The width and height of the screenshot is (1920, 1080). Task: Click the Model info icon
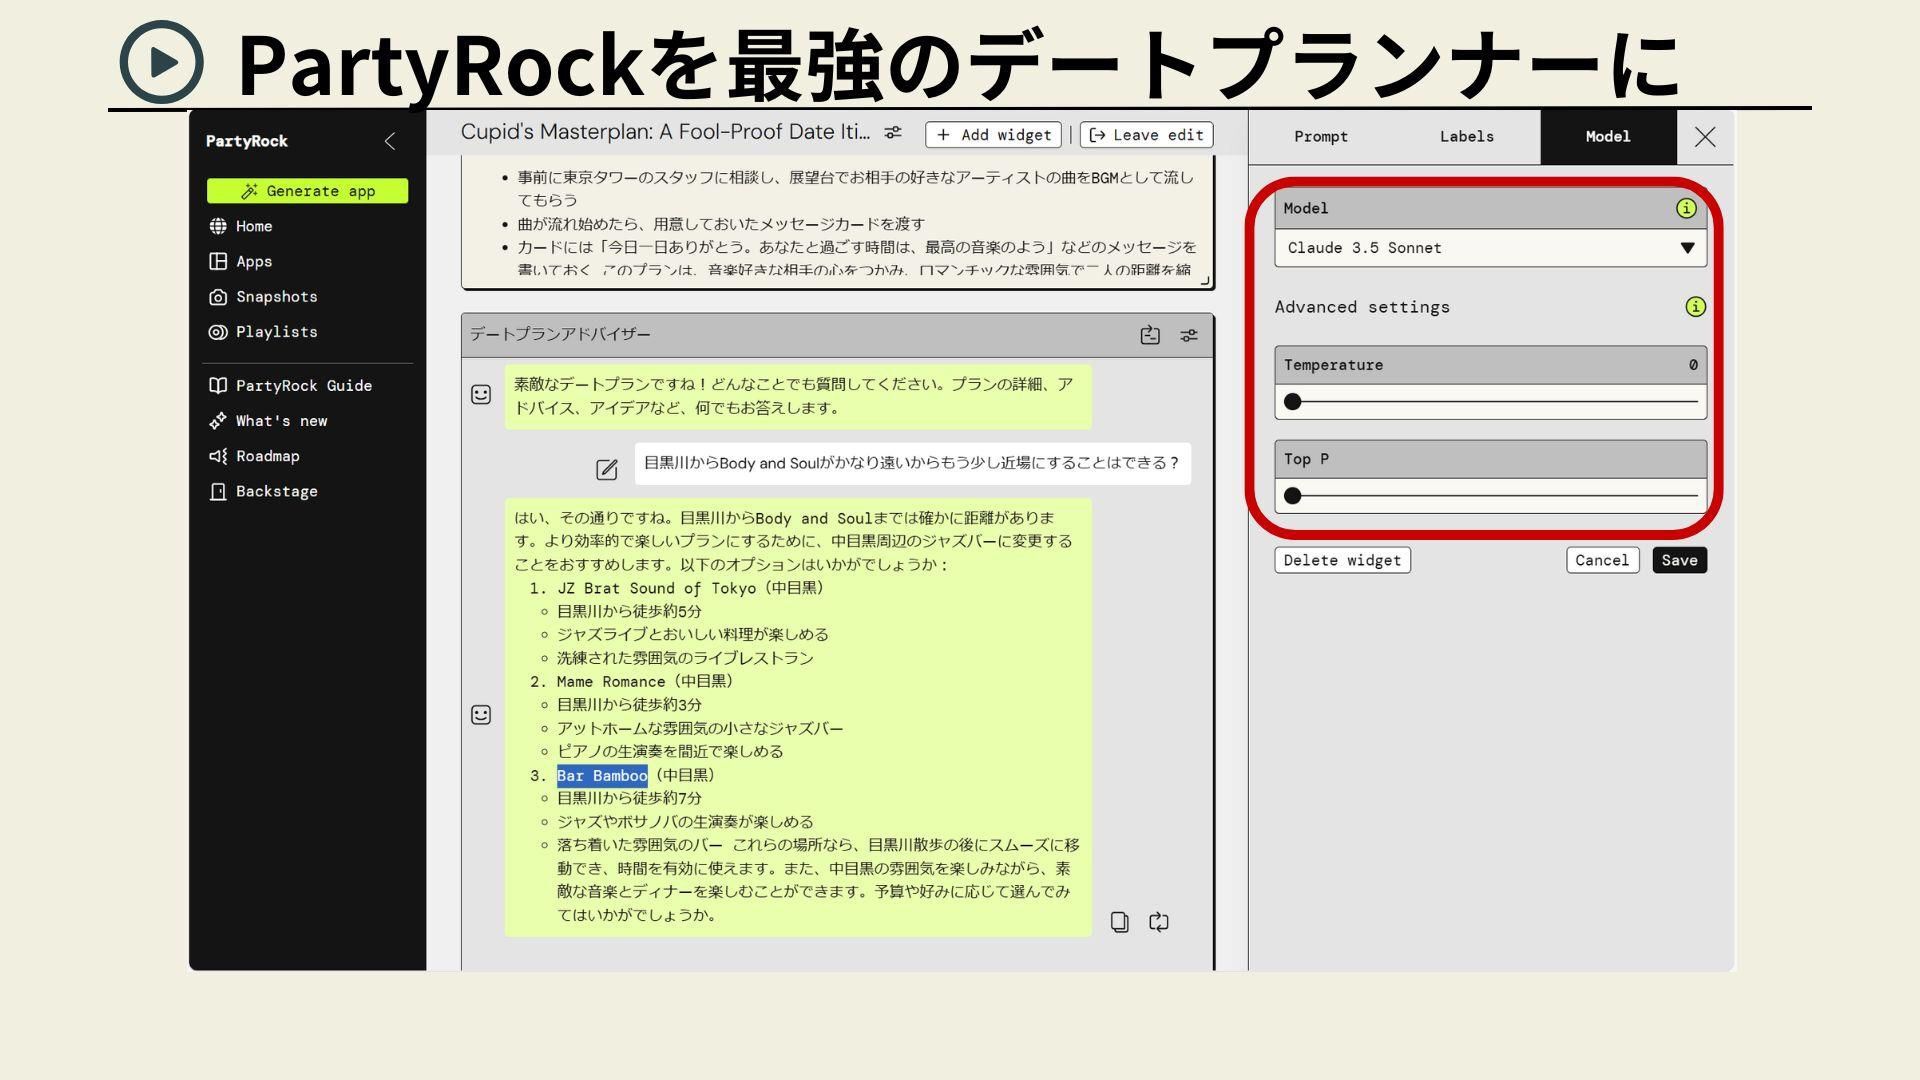1686,208
